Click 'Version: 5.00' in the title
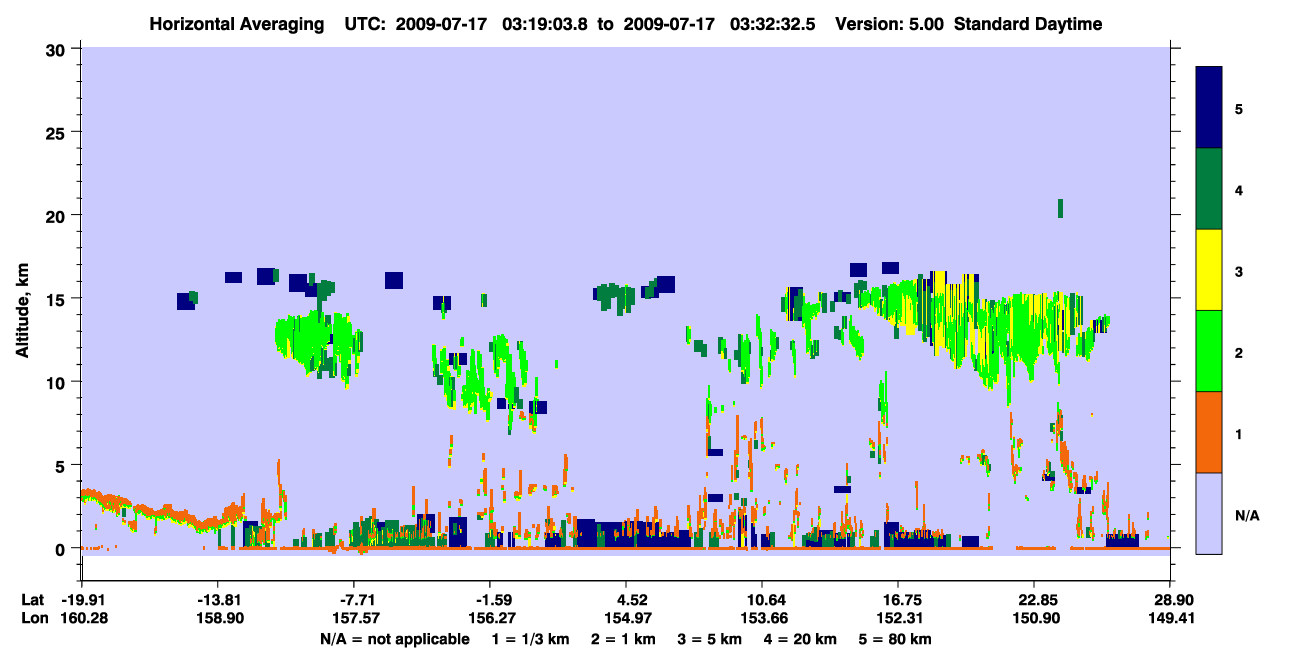 tap(891, 24)
